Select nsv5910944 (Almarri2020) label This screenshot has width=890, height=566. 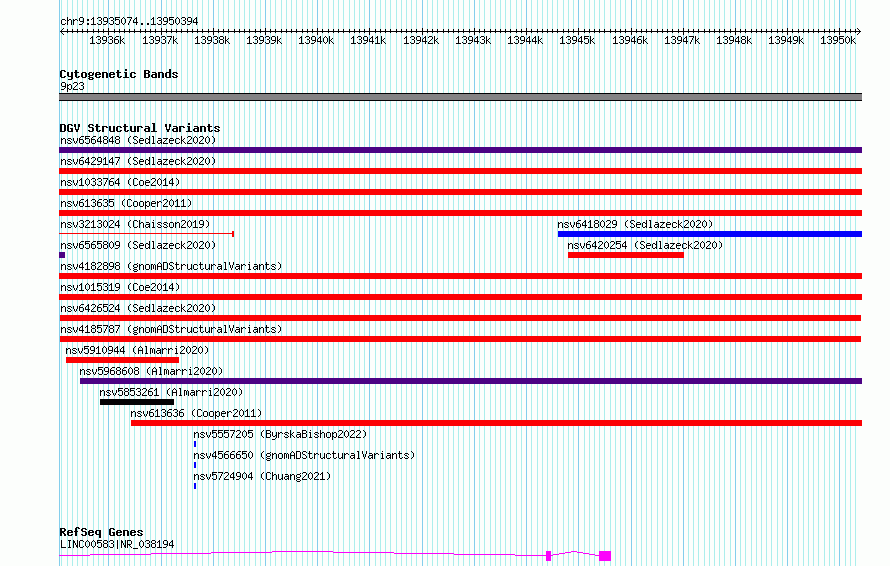coord(137,350)
